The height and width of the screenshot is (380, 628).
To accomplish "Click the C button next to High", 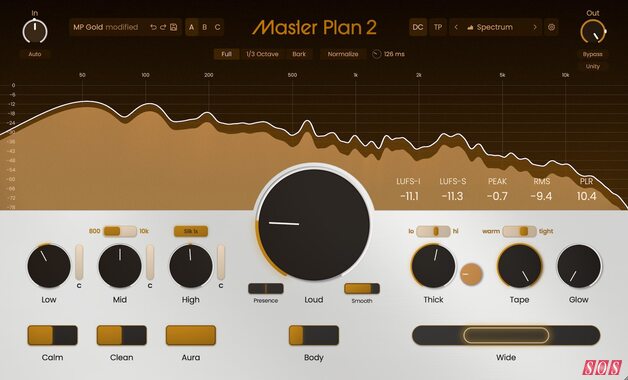I will pyautogui.click(x=221, y=286).
